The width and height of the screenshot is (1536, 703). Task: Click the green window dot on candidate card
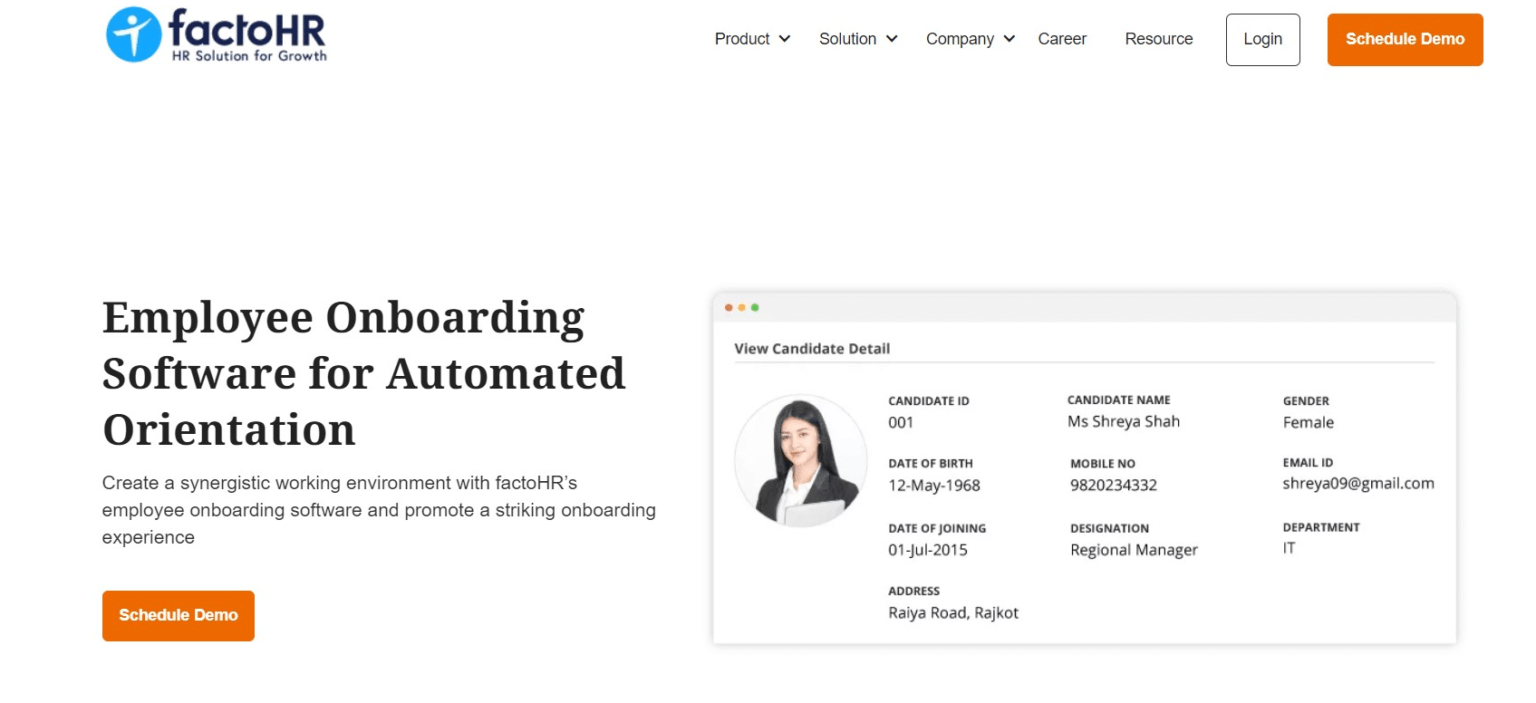[754, 308]
